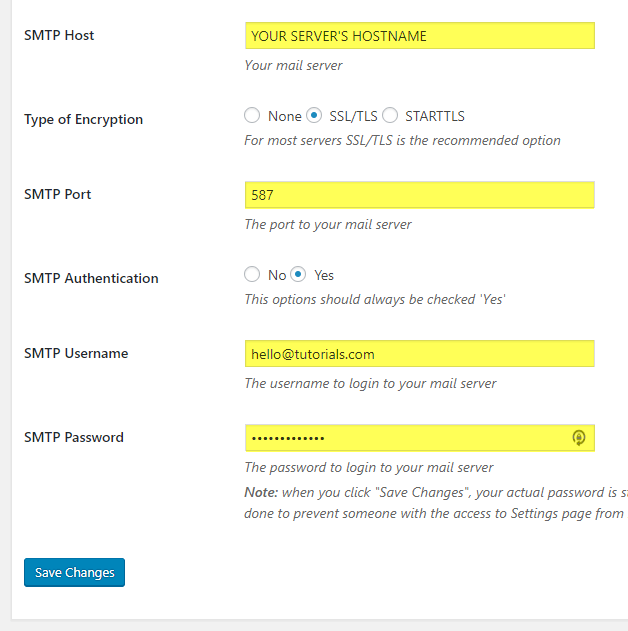Screen dimensions: 628x631
Task: Click the bold 'Note:' text under password
Action: pos(261,493)
